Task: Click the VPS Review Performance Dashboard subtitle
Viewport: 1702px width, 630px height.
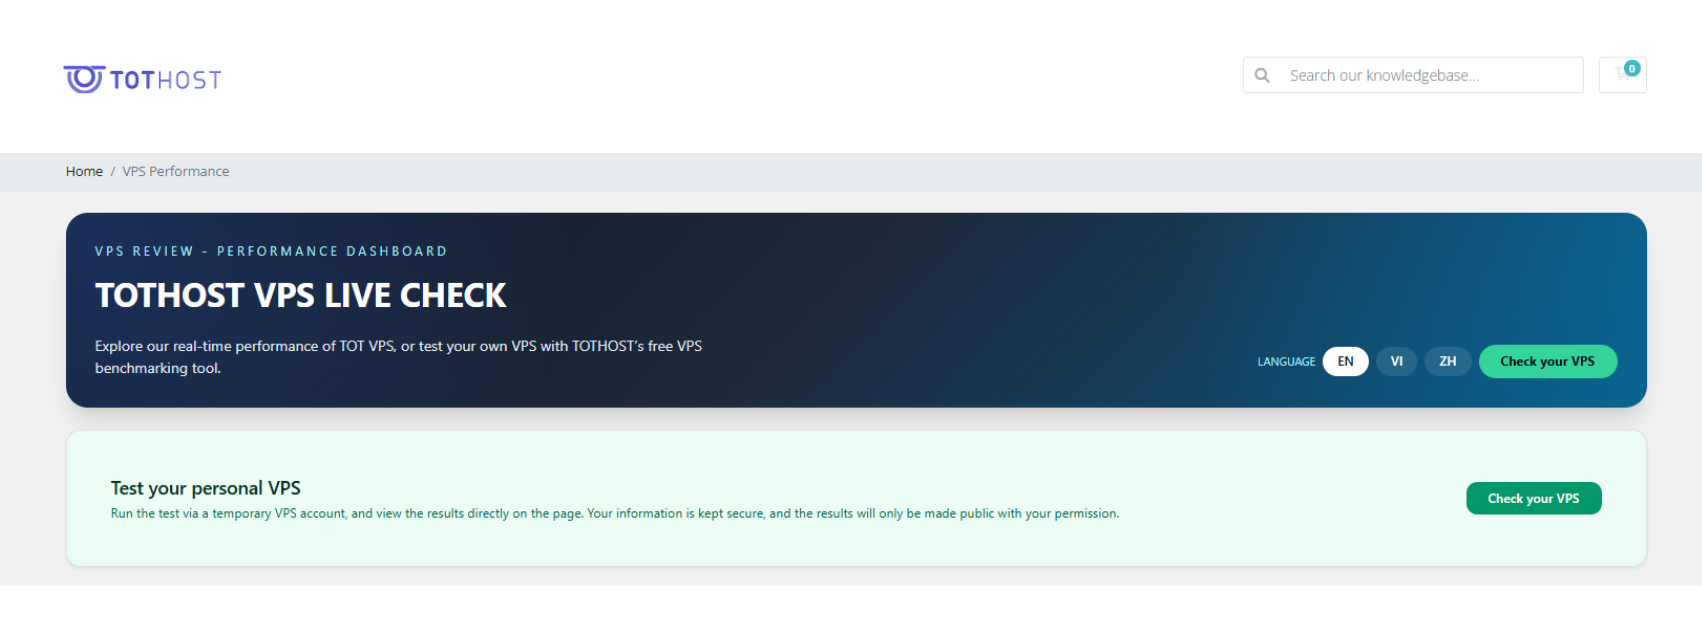Action: tap(271, 251)
